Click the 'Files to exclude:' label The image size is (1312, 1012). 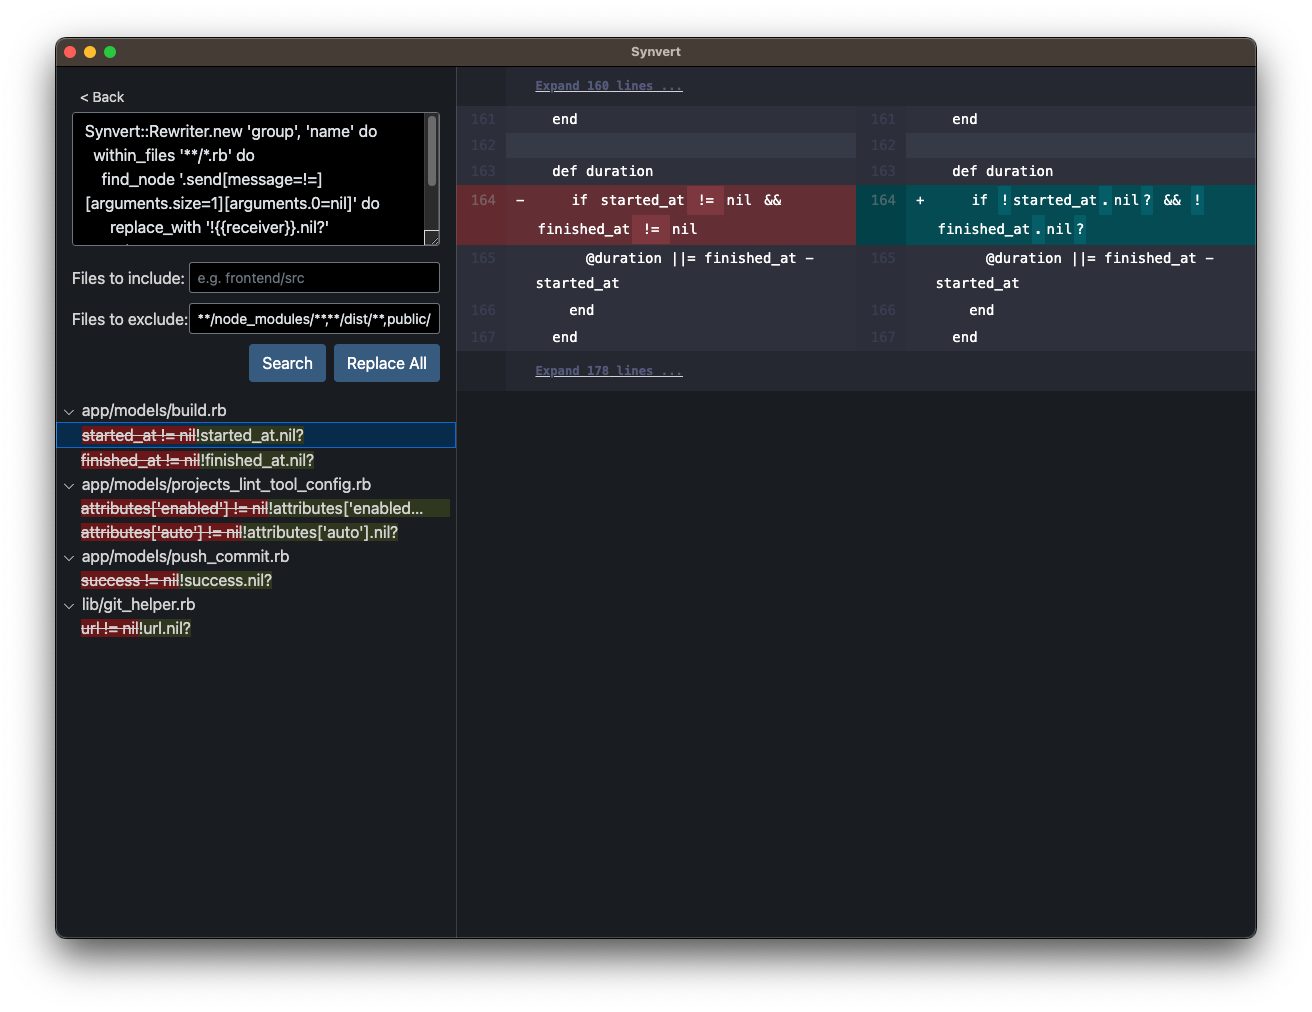pos(130,319)
